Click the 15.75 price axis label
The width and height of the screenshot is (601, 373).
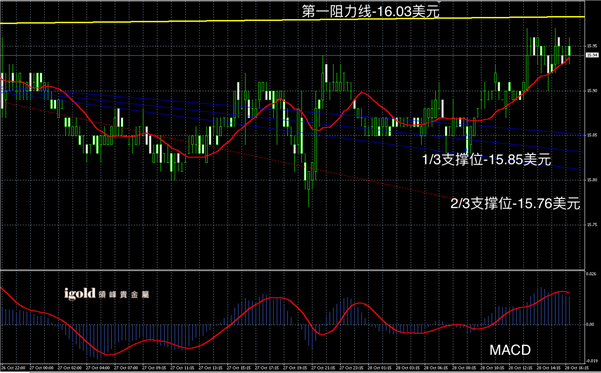(592, 224)
